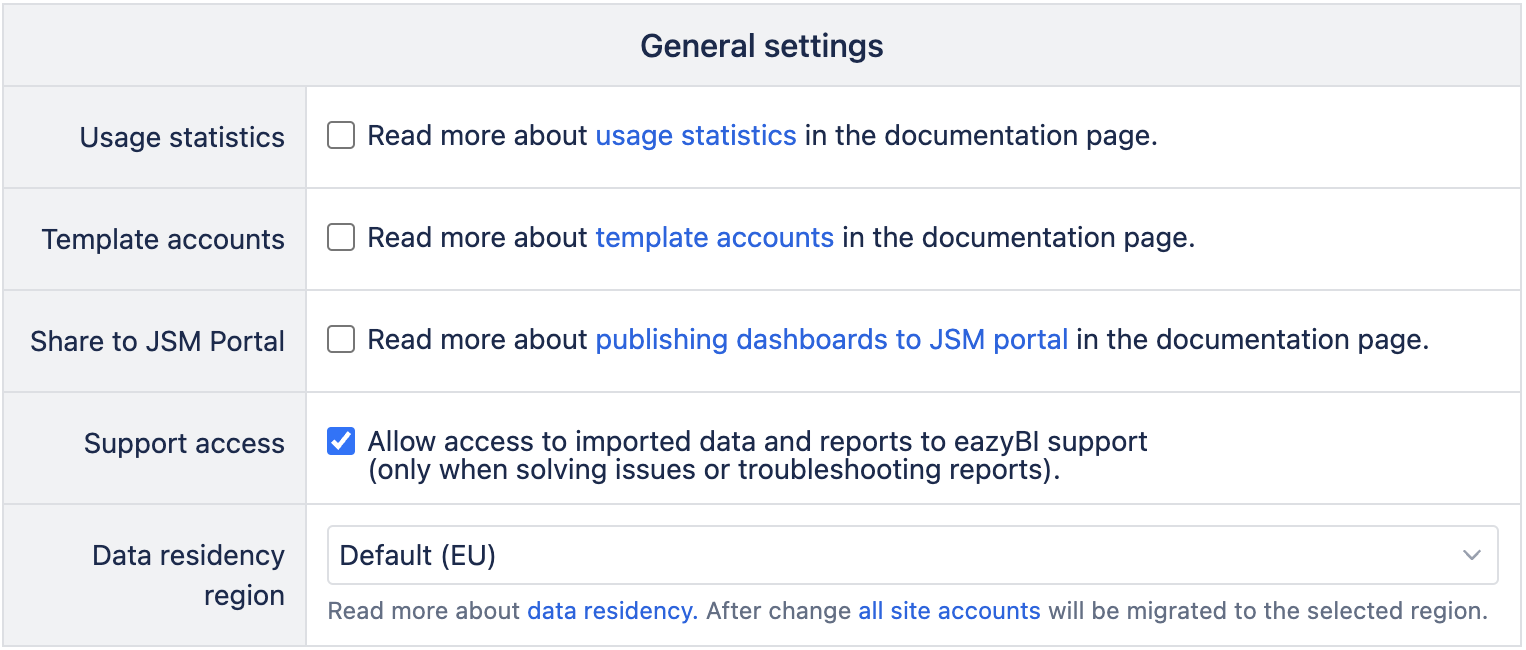The width and height of the screenshot is (1526, 650).
Task: Uncheck the Support access checkbox
Action: coord(341,441)
